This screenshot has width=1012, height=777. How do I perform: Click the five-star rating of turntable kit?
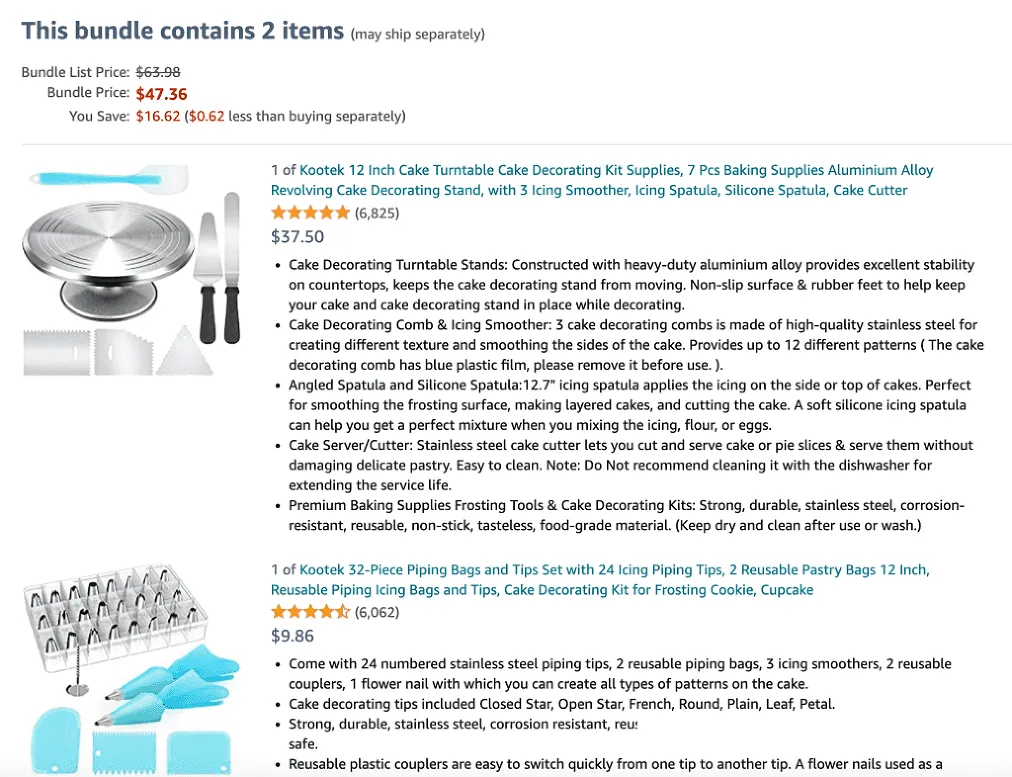click(310, 212)
